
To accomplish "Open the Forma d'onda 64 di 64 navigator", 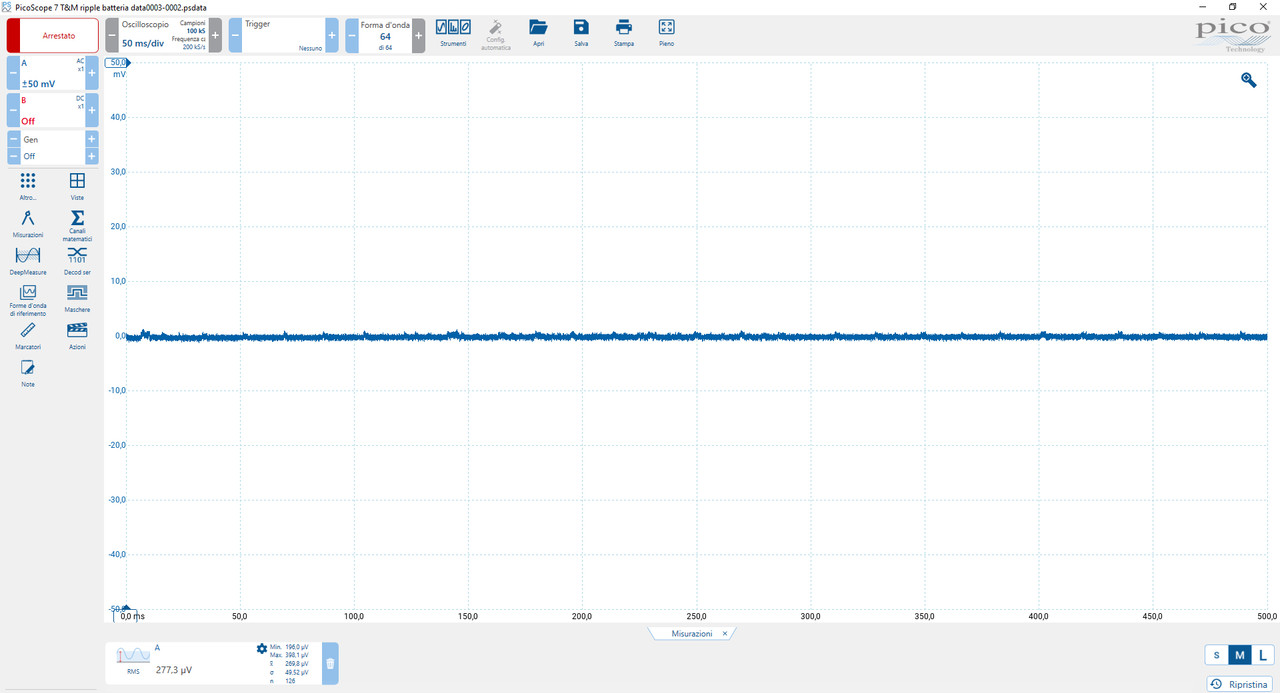I will pos(385,35).
